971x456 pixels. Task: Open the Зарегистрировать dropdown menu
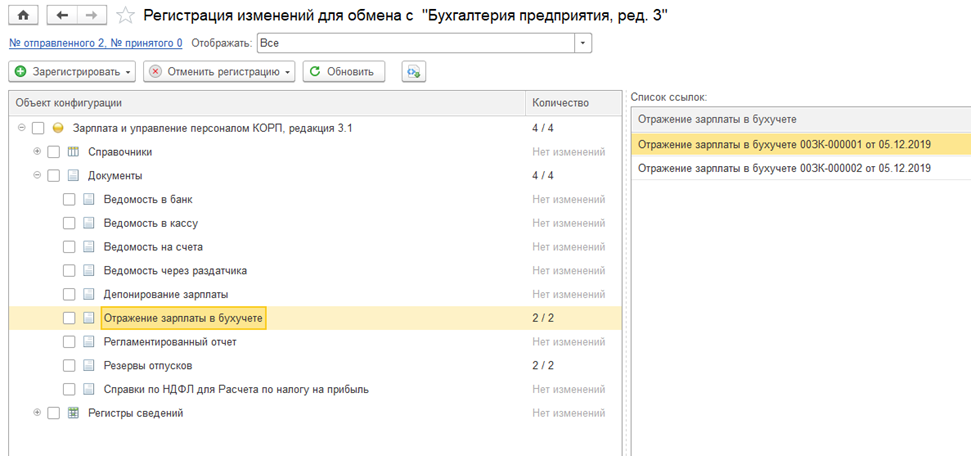(x=73, y=71)
